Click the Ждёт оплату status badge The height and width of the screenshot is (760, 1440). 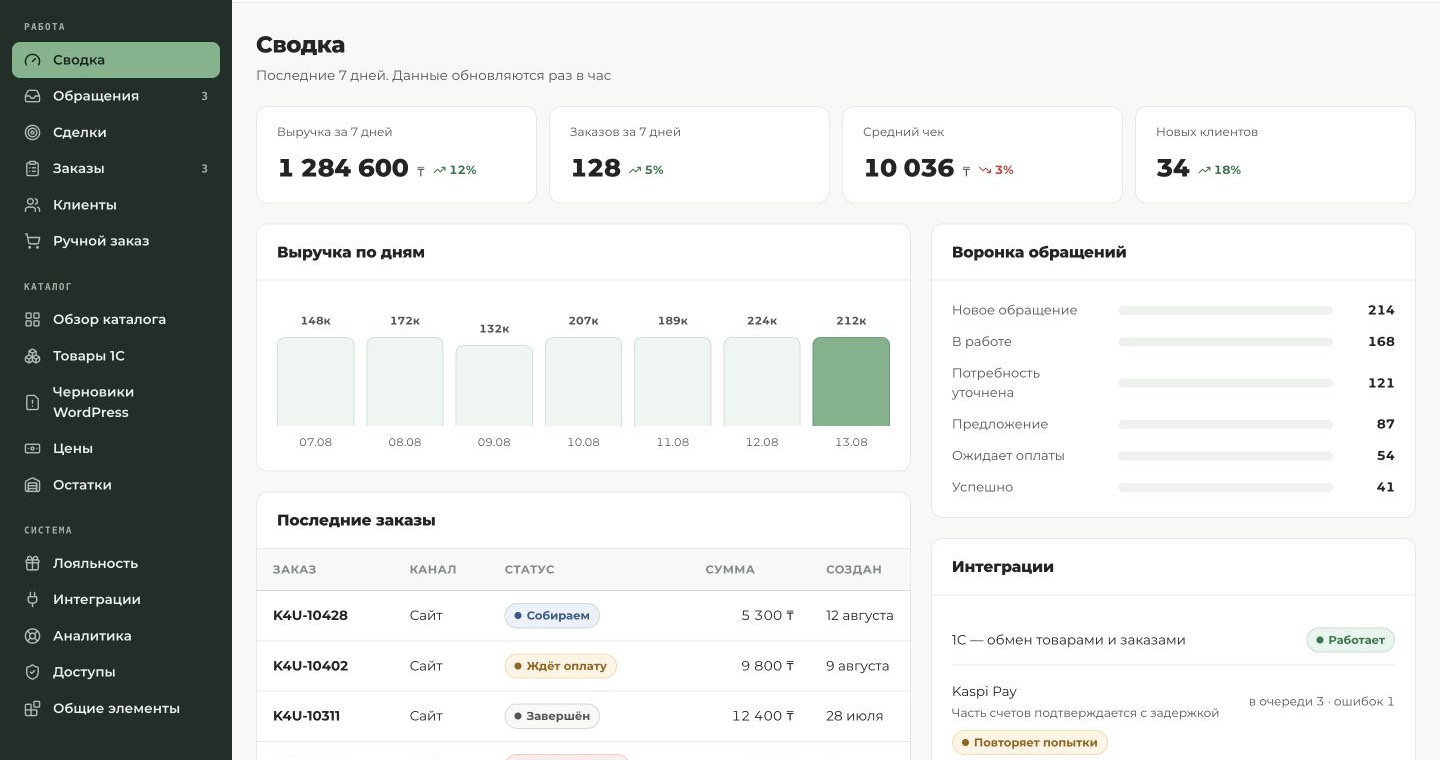coord(561,666)
